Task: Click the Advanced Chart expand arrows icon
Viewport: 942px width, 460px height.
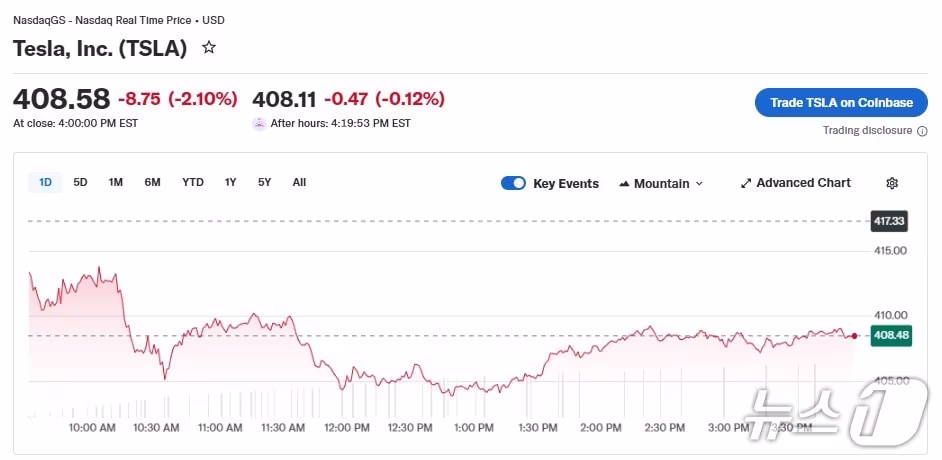Action: point(746,183)
